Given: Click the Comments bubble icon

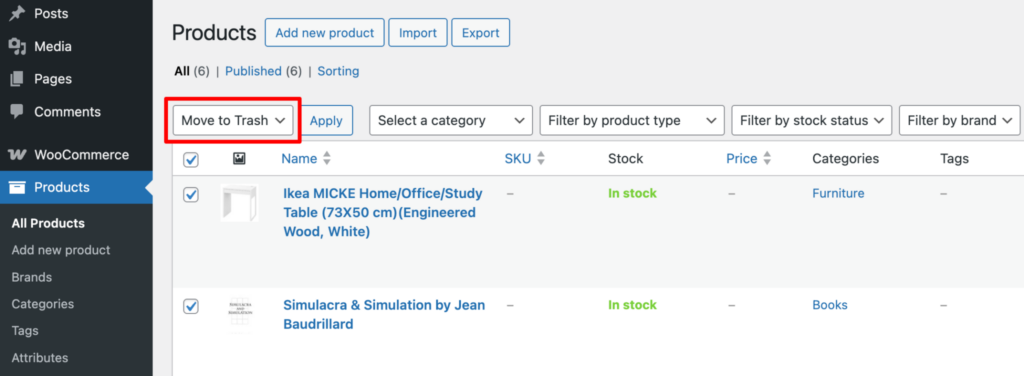Looking at the screenshot, I should pos(17,112).
